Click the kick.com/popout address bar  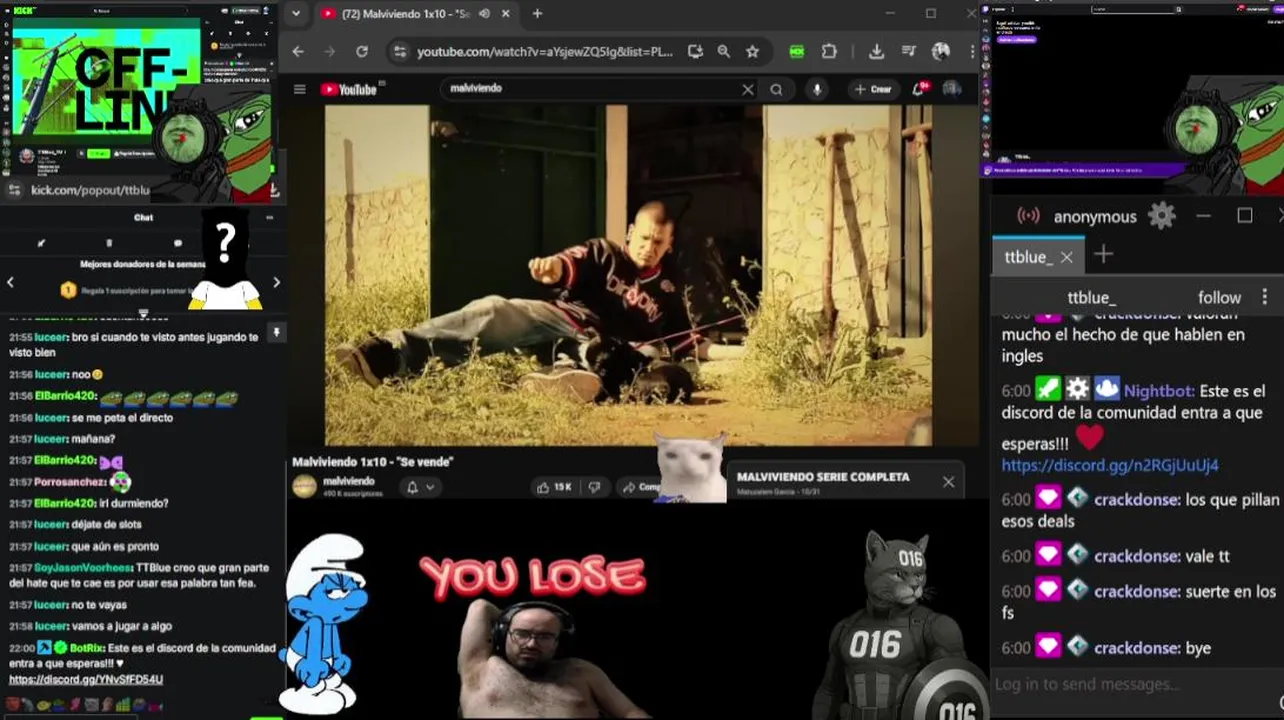(90, 190)
